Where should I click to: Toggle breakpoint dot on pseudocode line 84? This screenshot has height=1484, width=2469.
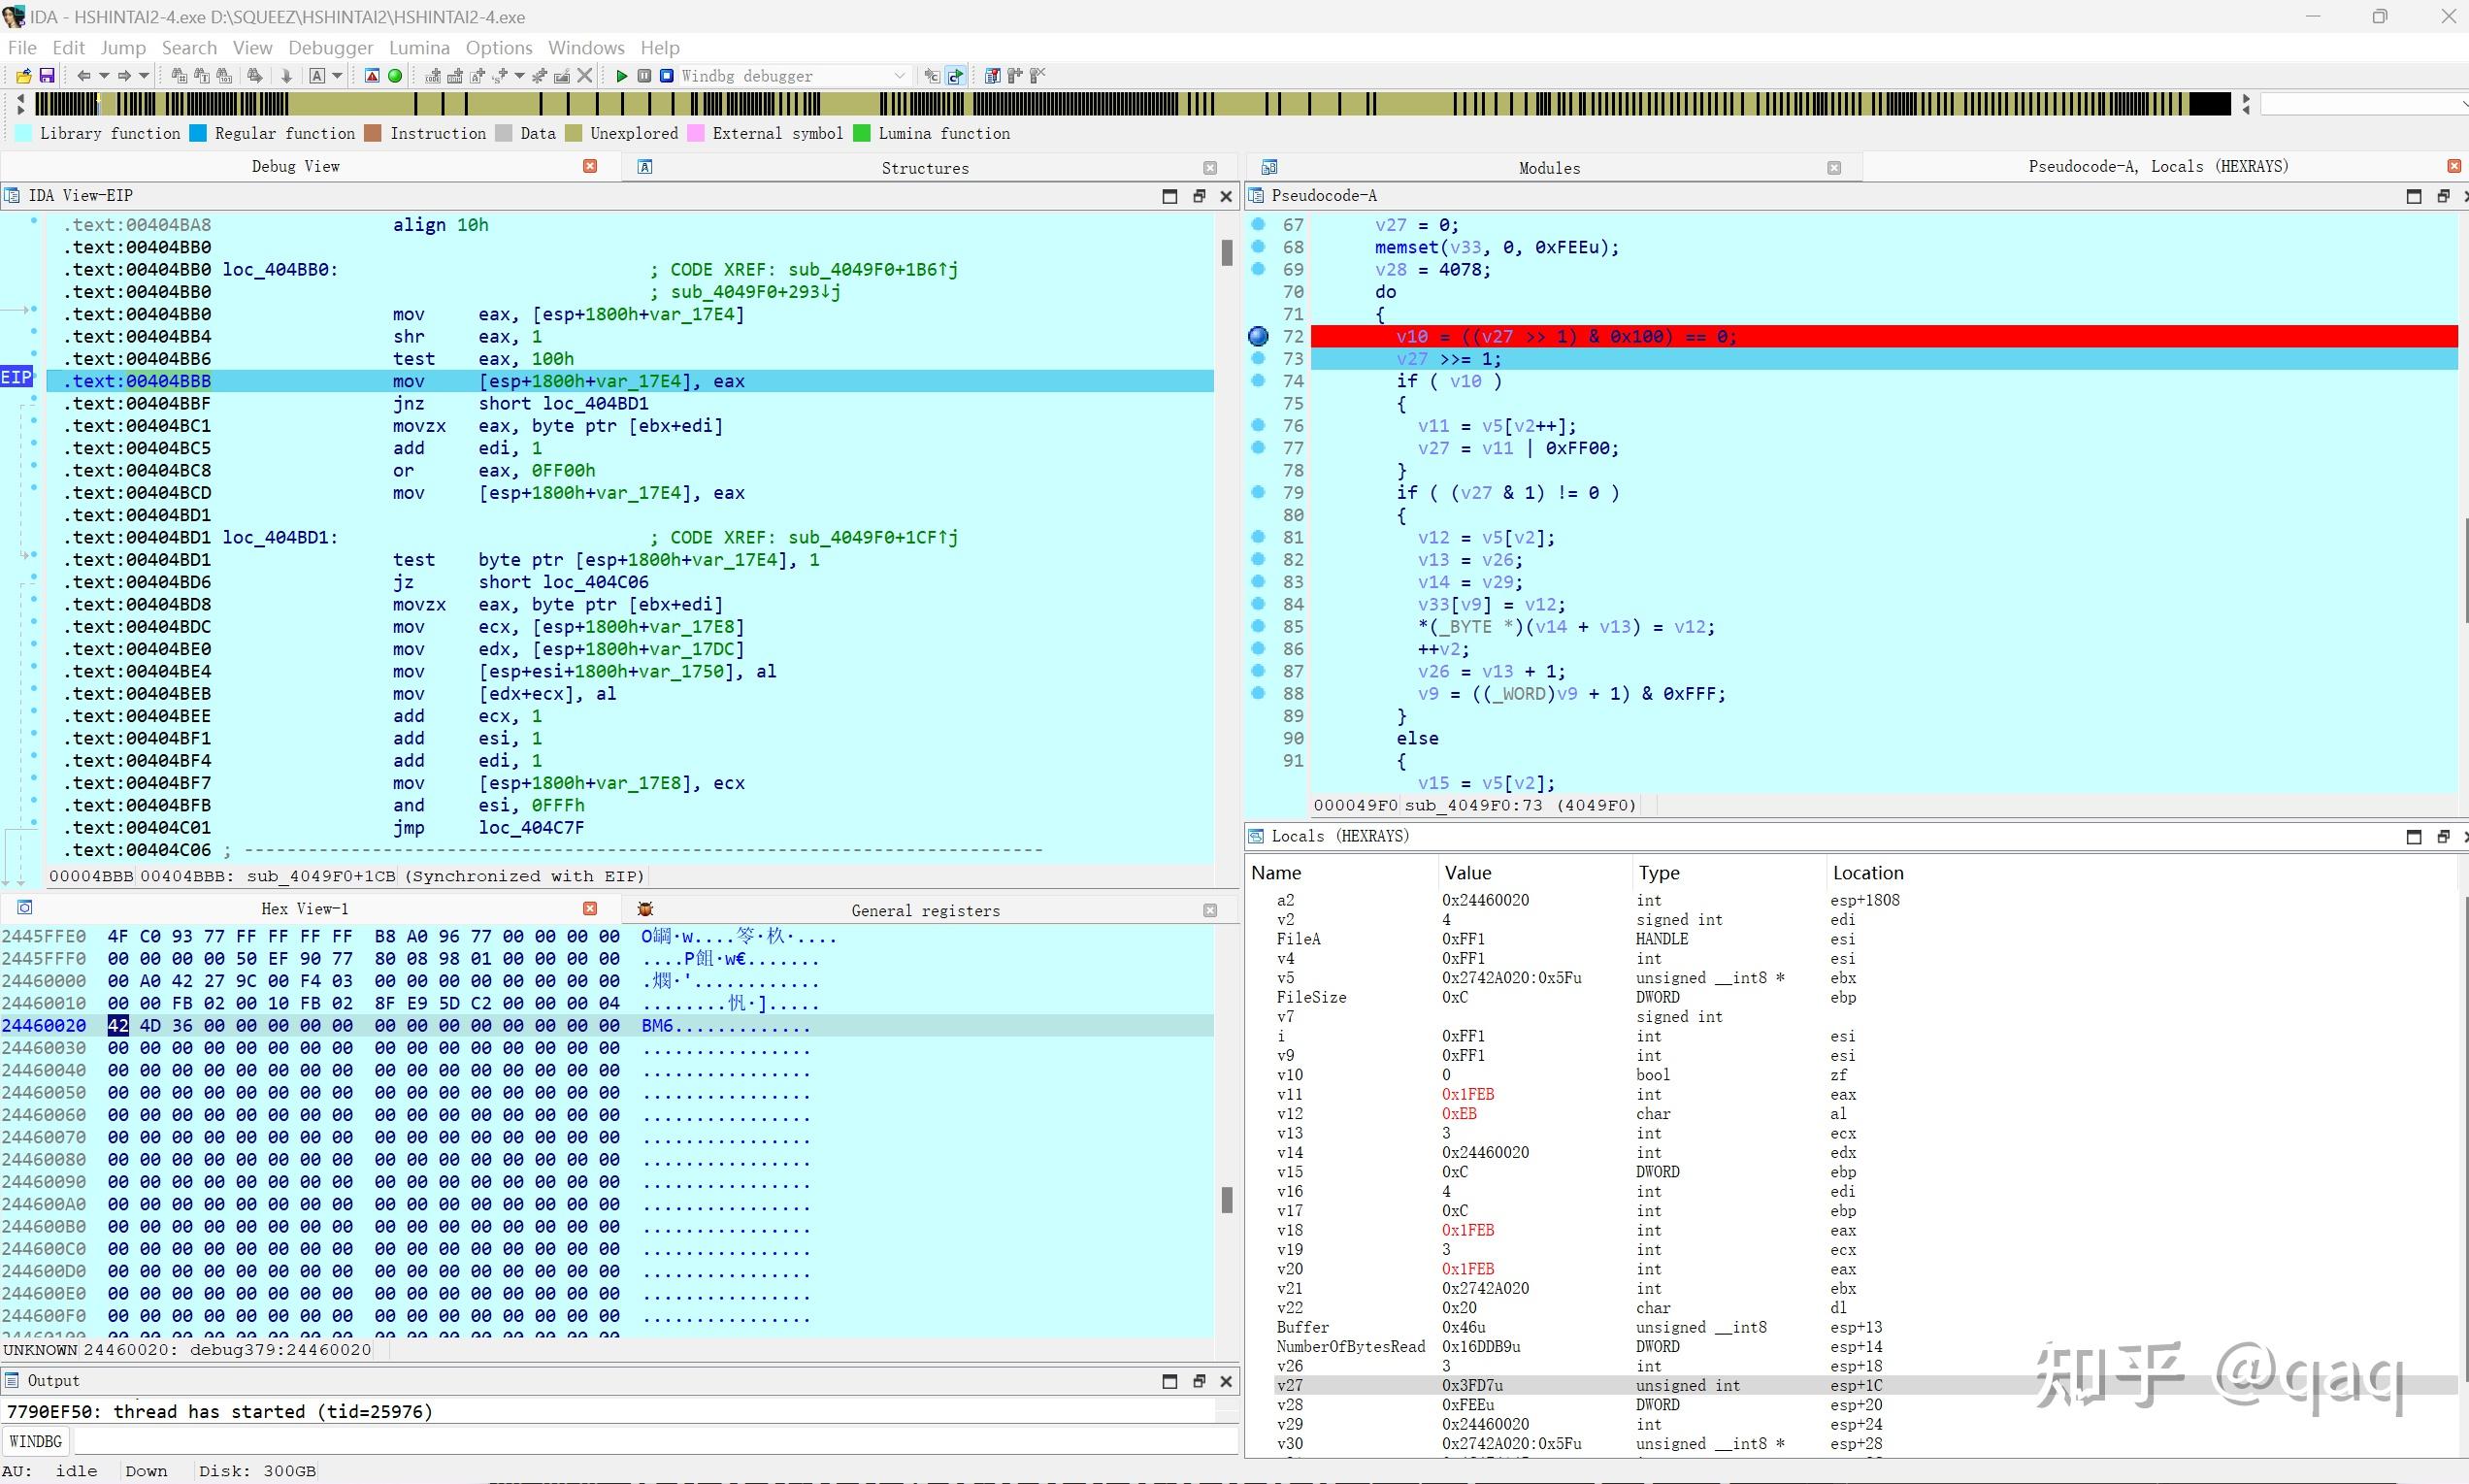point(1258,604)
